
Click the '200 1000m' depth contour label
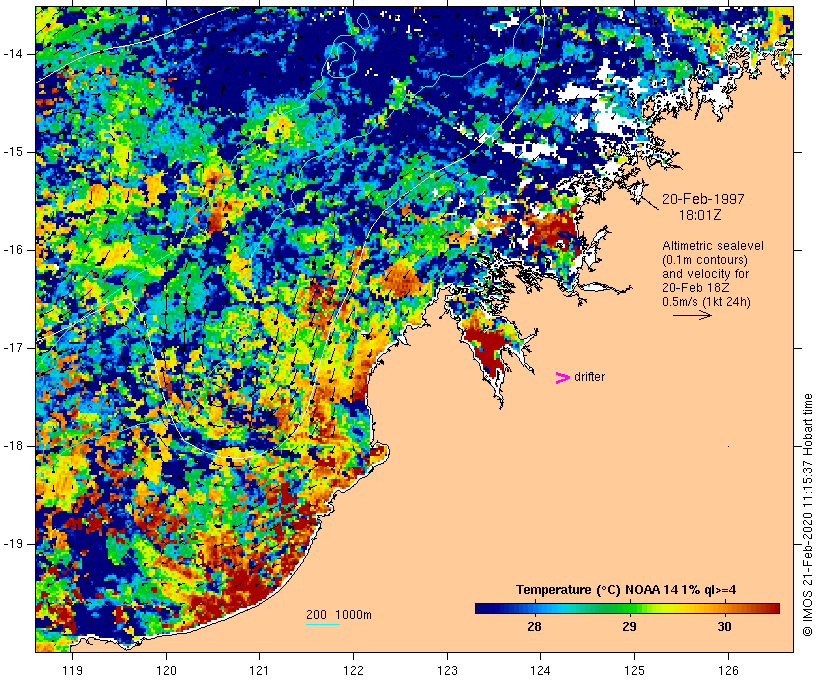click(x=339, y=615)
